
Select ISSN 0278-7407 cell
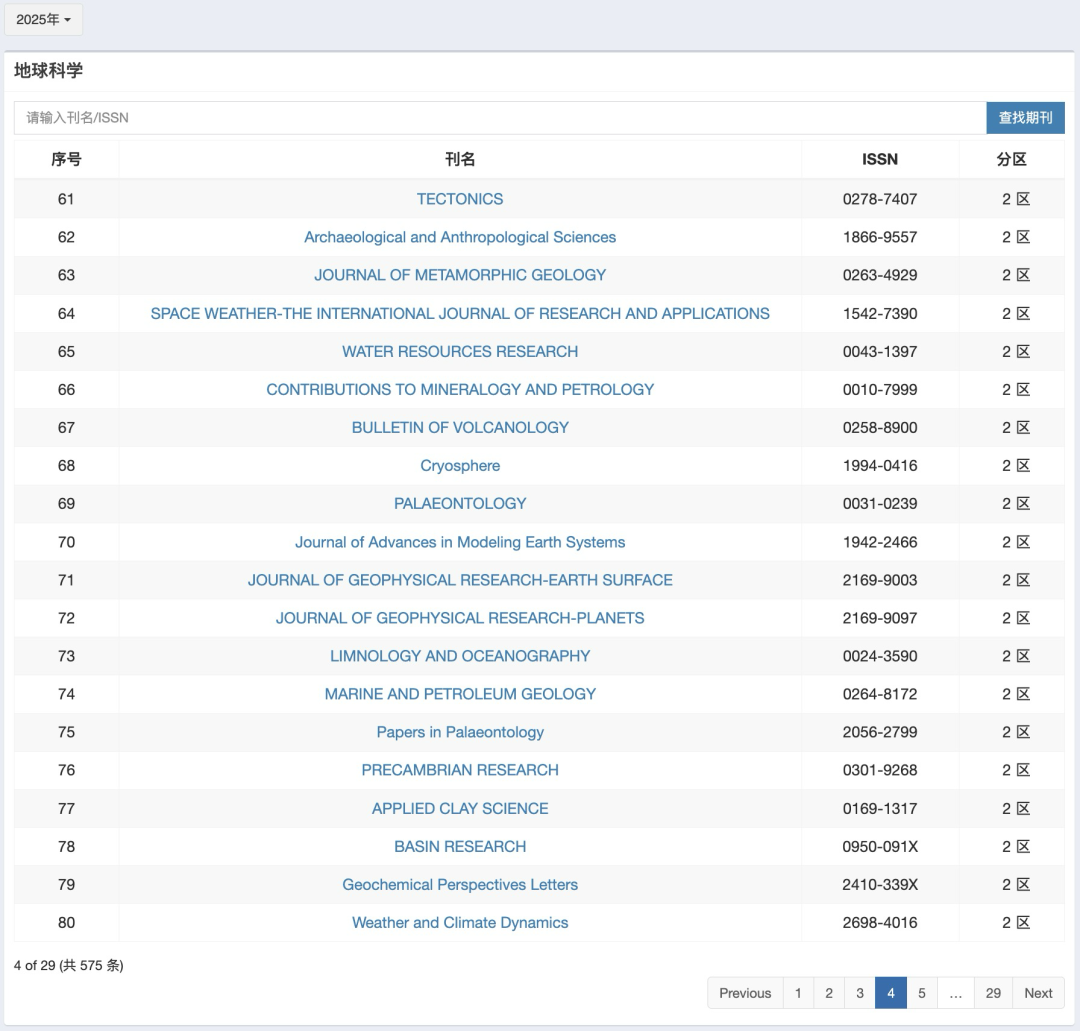click(880, 199)
